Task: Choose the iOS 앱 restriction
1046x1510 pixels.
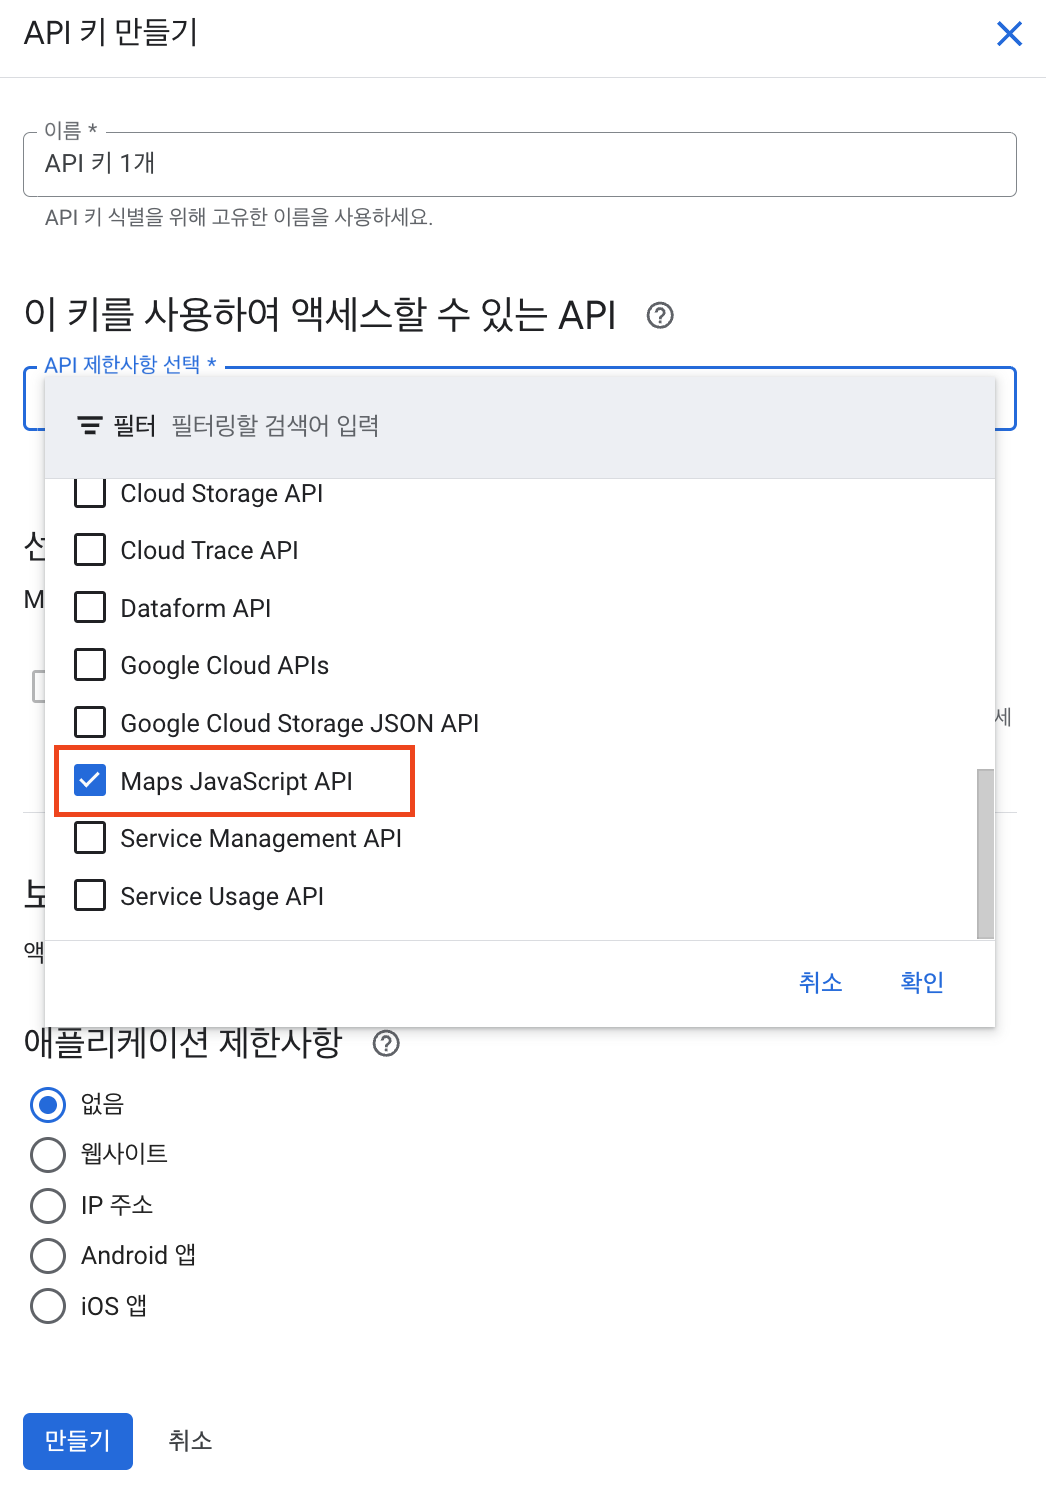Action: coord(47,1306)
